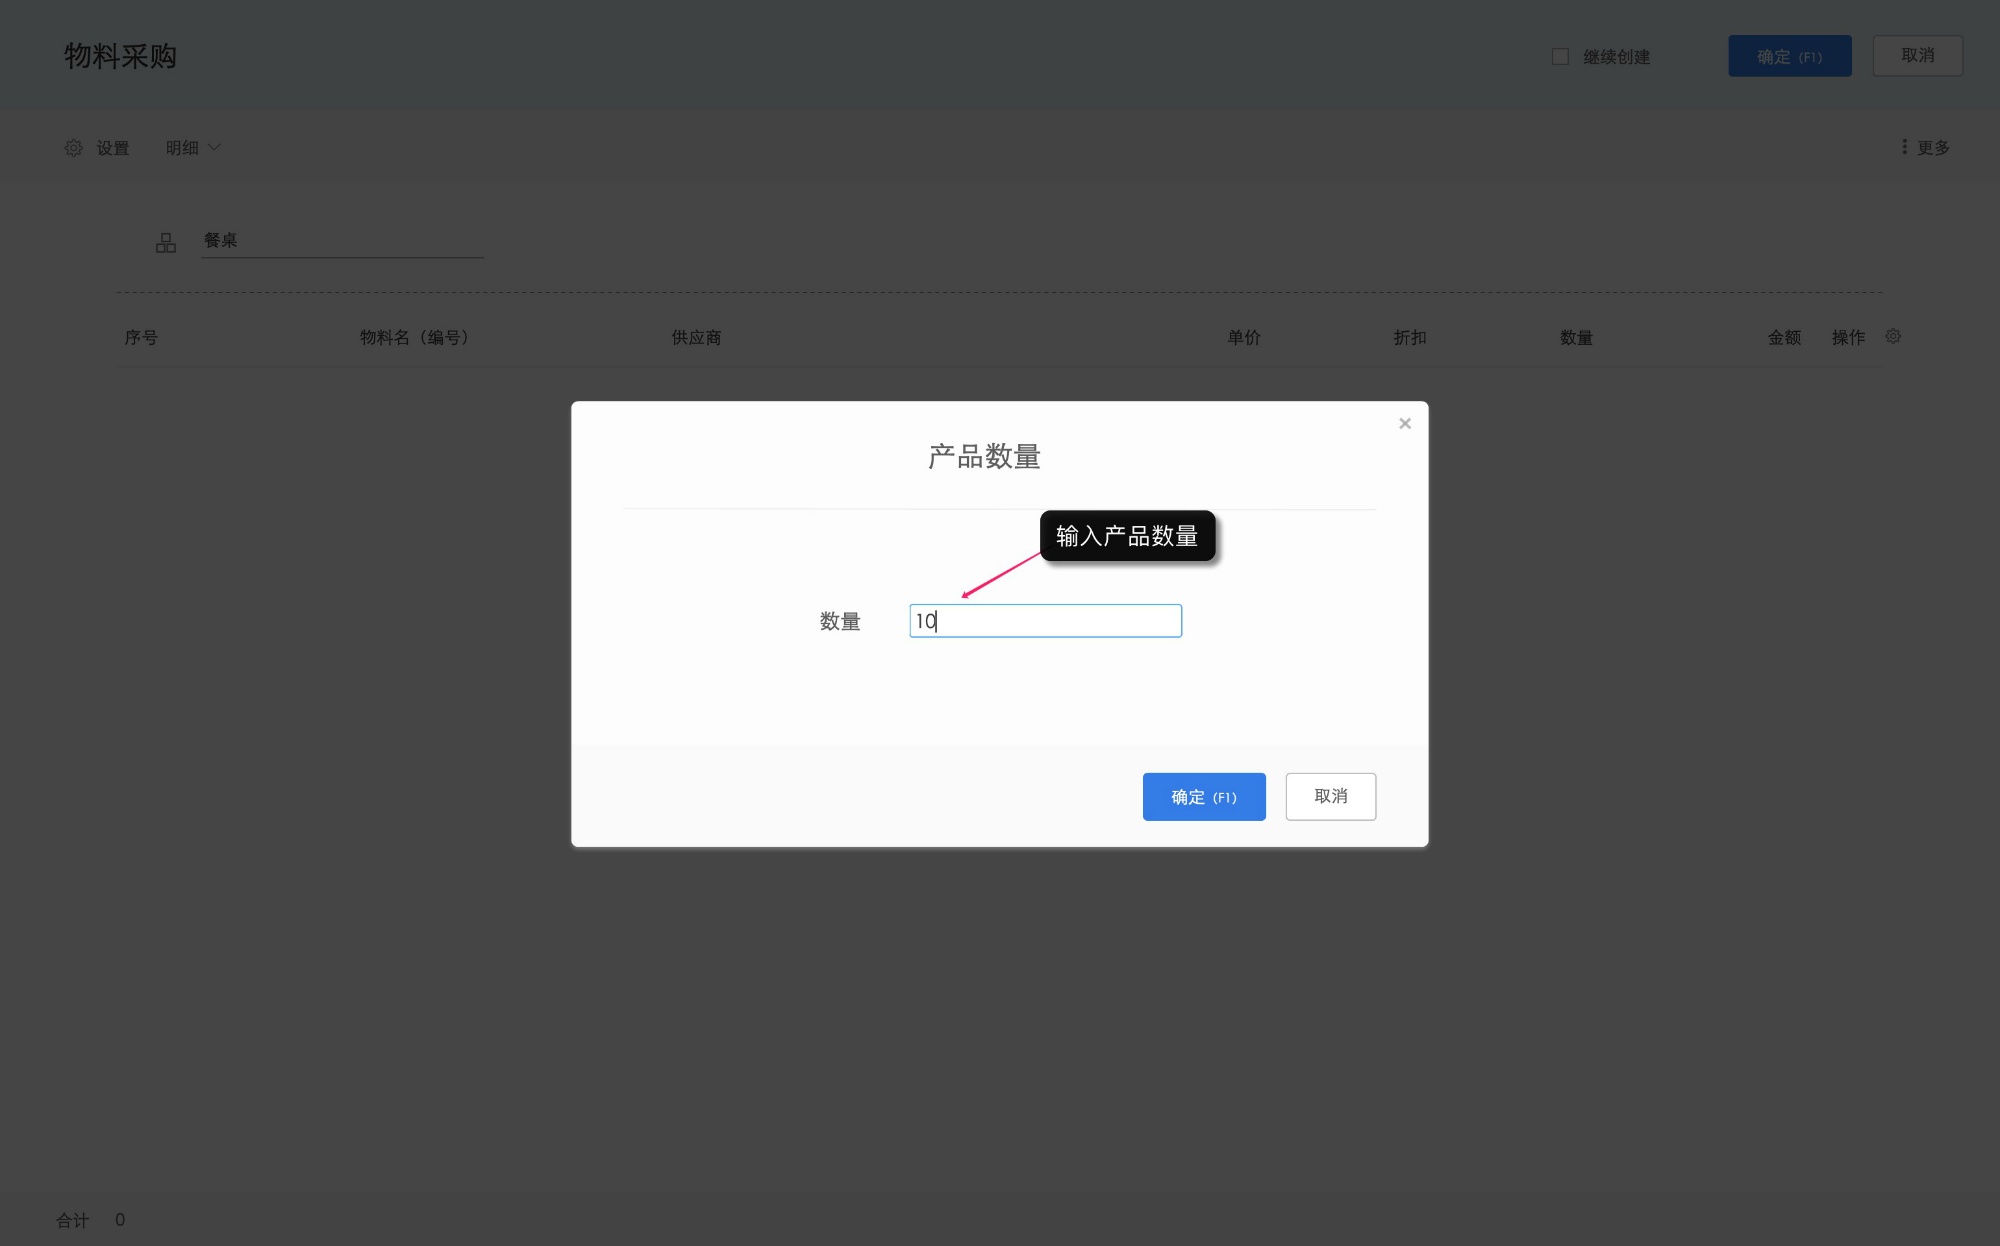Open the column configuration gear in table header
The height and width of the screenshot is (1246, 2000).
(x=1892, y=337)
